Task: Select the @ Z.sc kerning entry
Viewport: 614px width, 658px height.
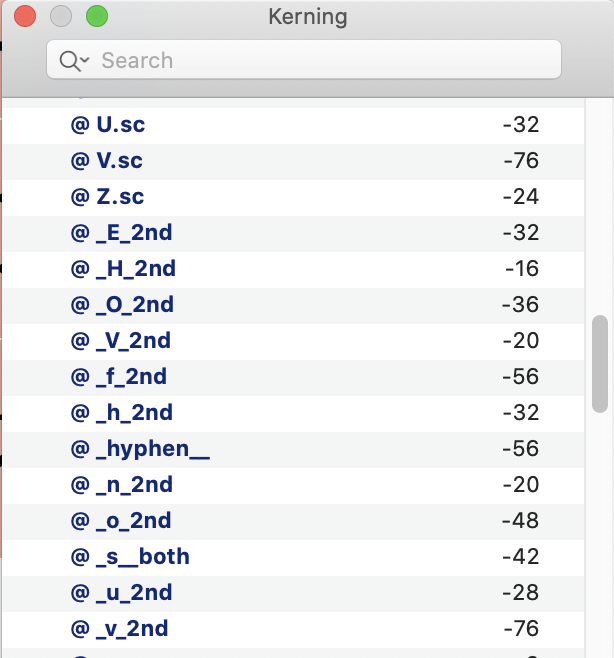Action: click(x=293, y=198)
